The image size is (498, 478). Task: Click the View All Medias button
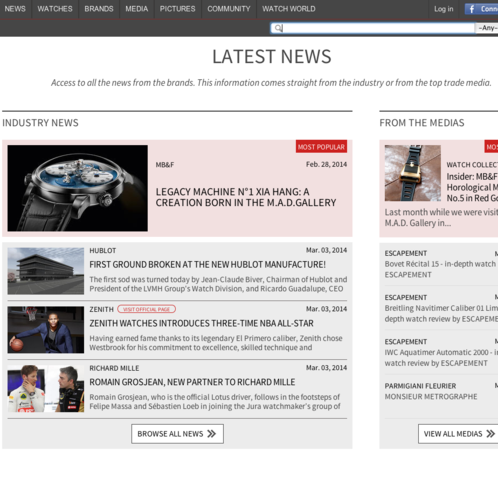[458, 434]
